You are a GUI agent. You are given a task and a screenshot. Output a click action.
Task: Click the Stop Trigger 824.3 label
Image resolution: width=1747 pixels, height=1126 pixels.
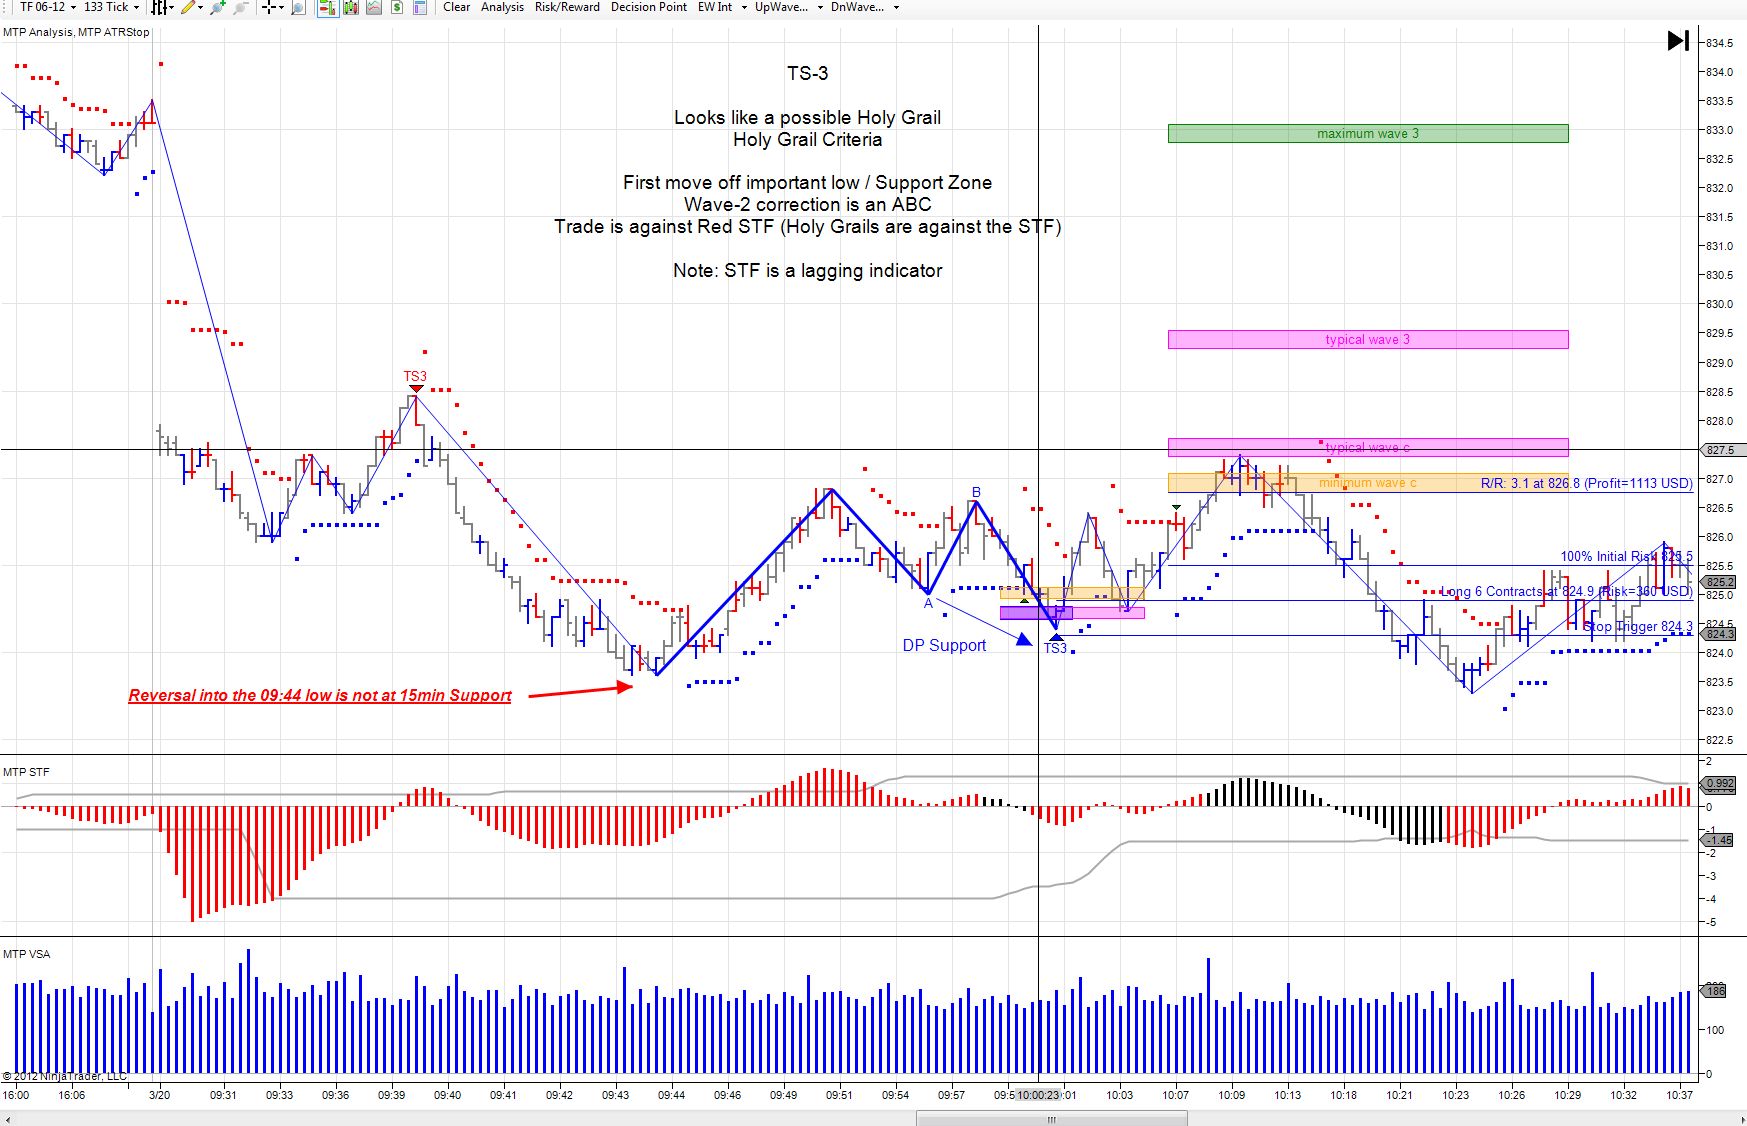tap(1639, 627)
